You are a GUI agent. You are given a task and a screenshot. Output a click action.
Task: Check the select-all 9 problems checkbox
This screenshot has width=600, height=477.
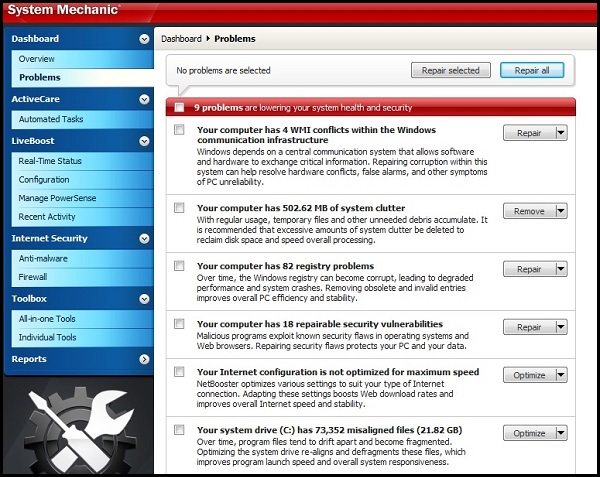click(x=179, y=107)
